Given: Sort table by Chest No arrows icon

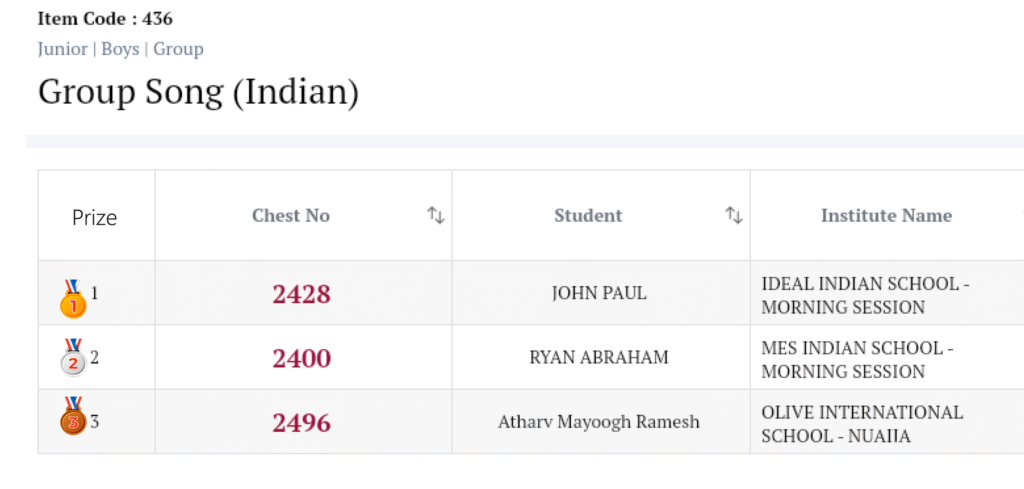Looking at the screenshot, I should coord(436,215).
